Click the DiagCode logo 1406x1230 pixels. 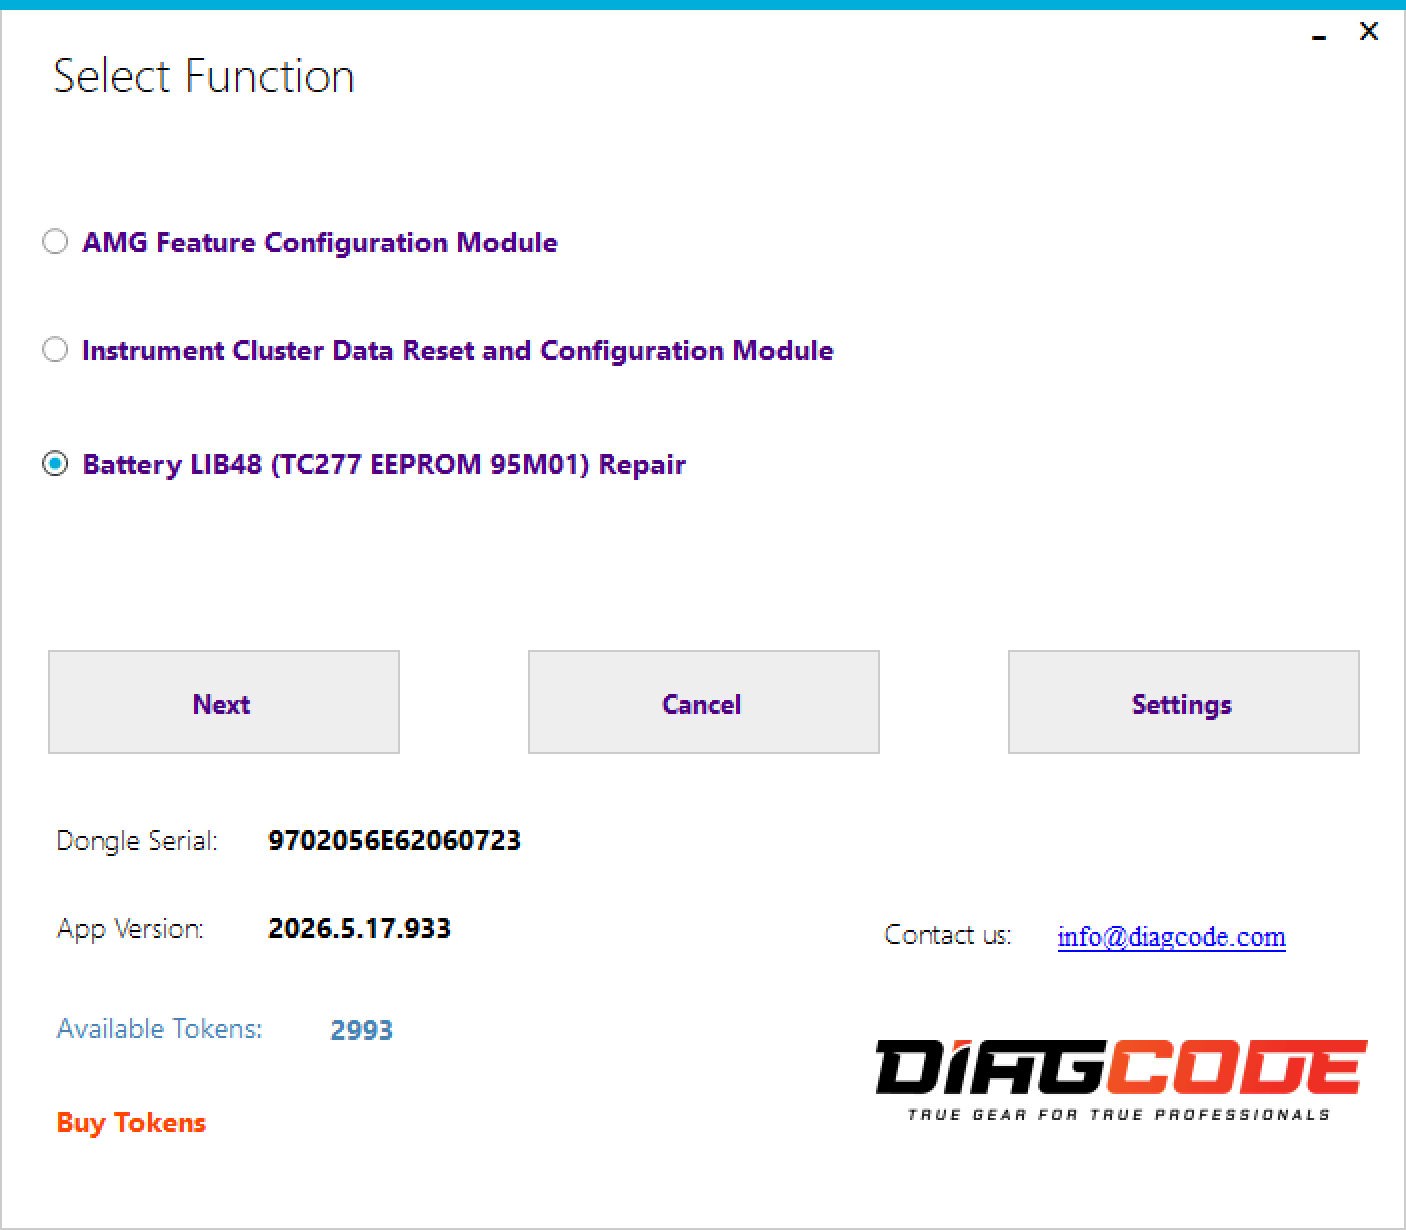1121,1081
